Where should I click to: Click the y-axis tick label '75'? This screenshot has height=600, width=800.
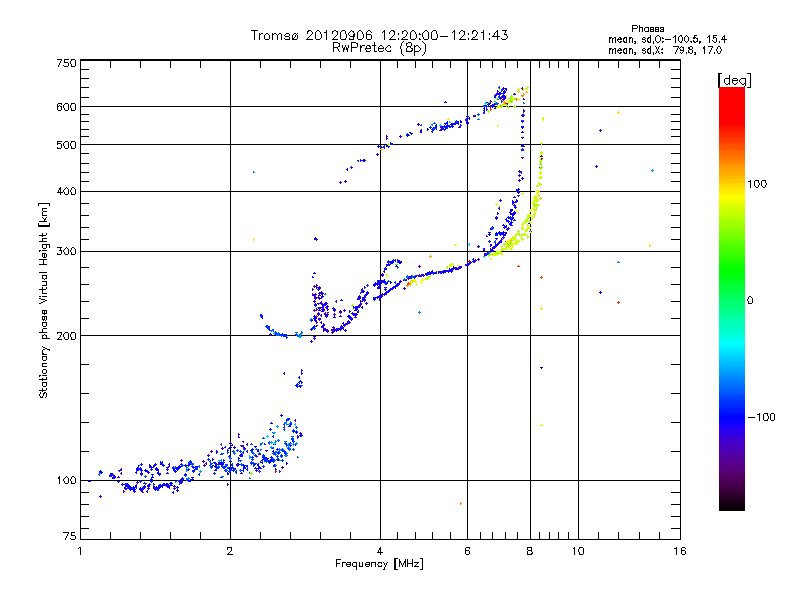70,536
